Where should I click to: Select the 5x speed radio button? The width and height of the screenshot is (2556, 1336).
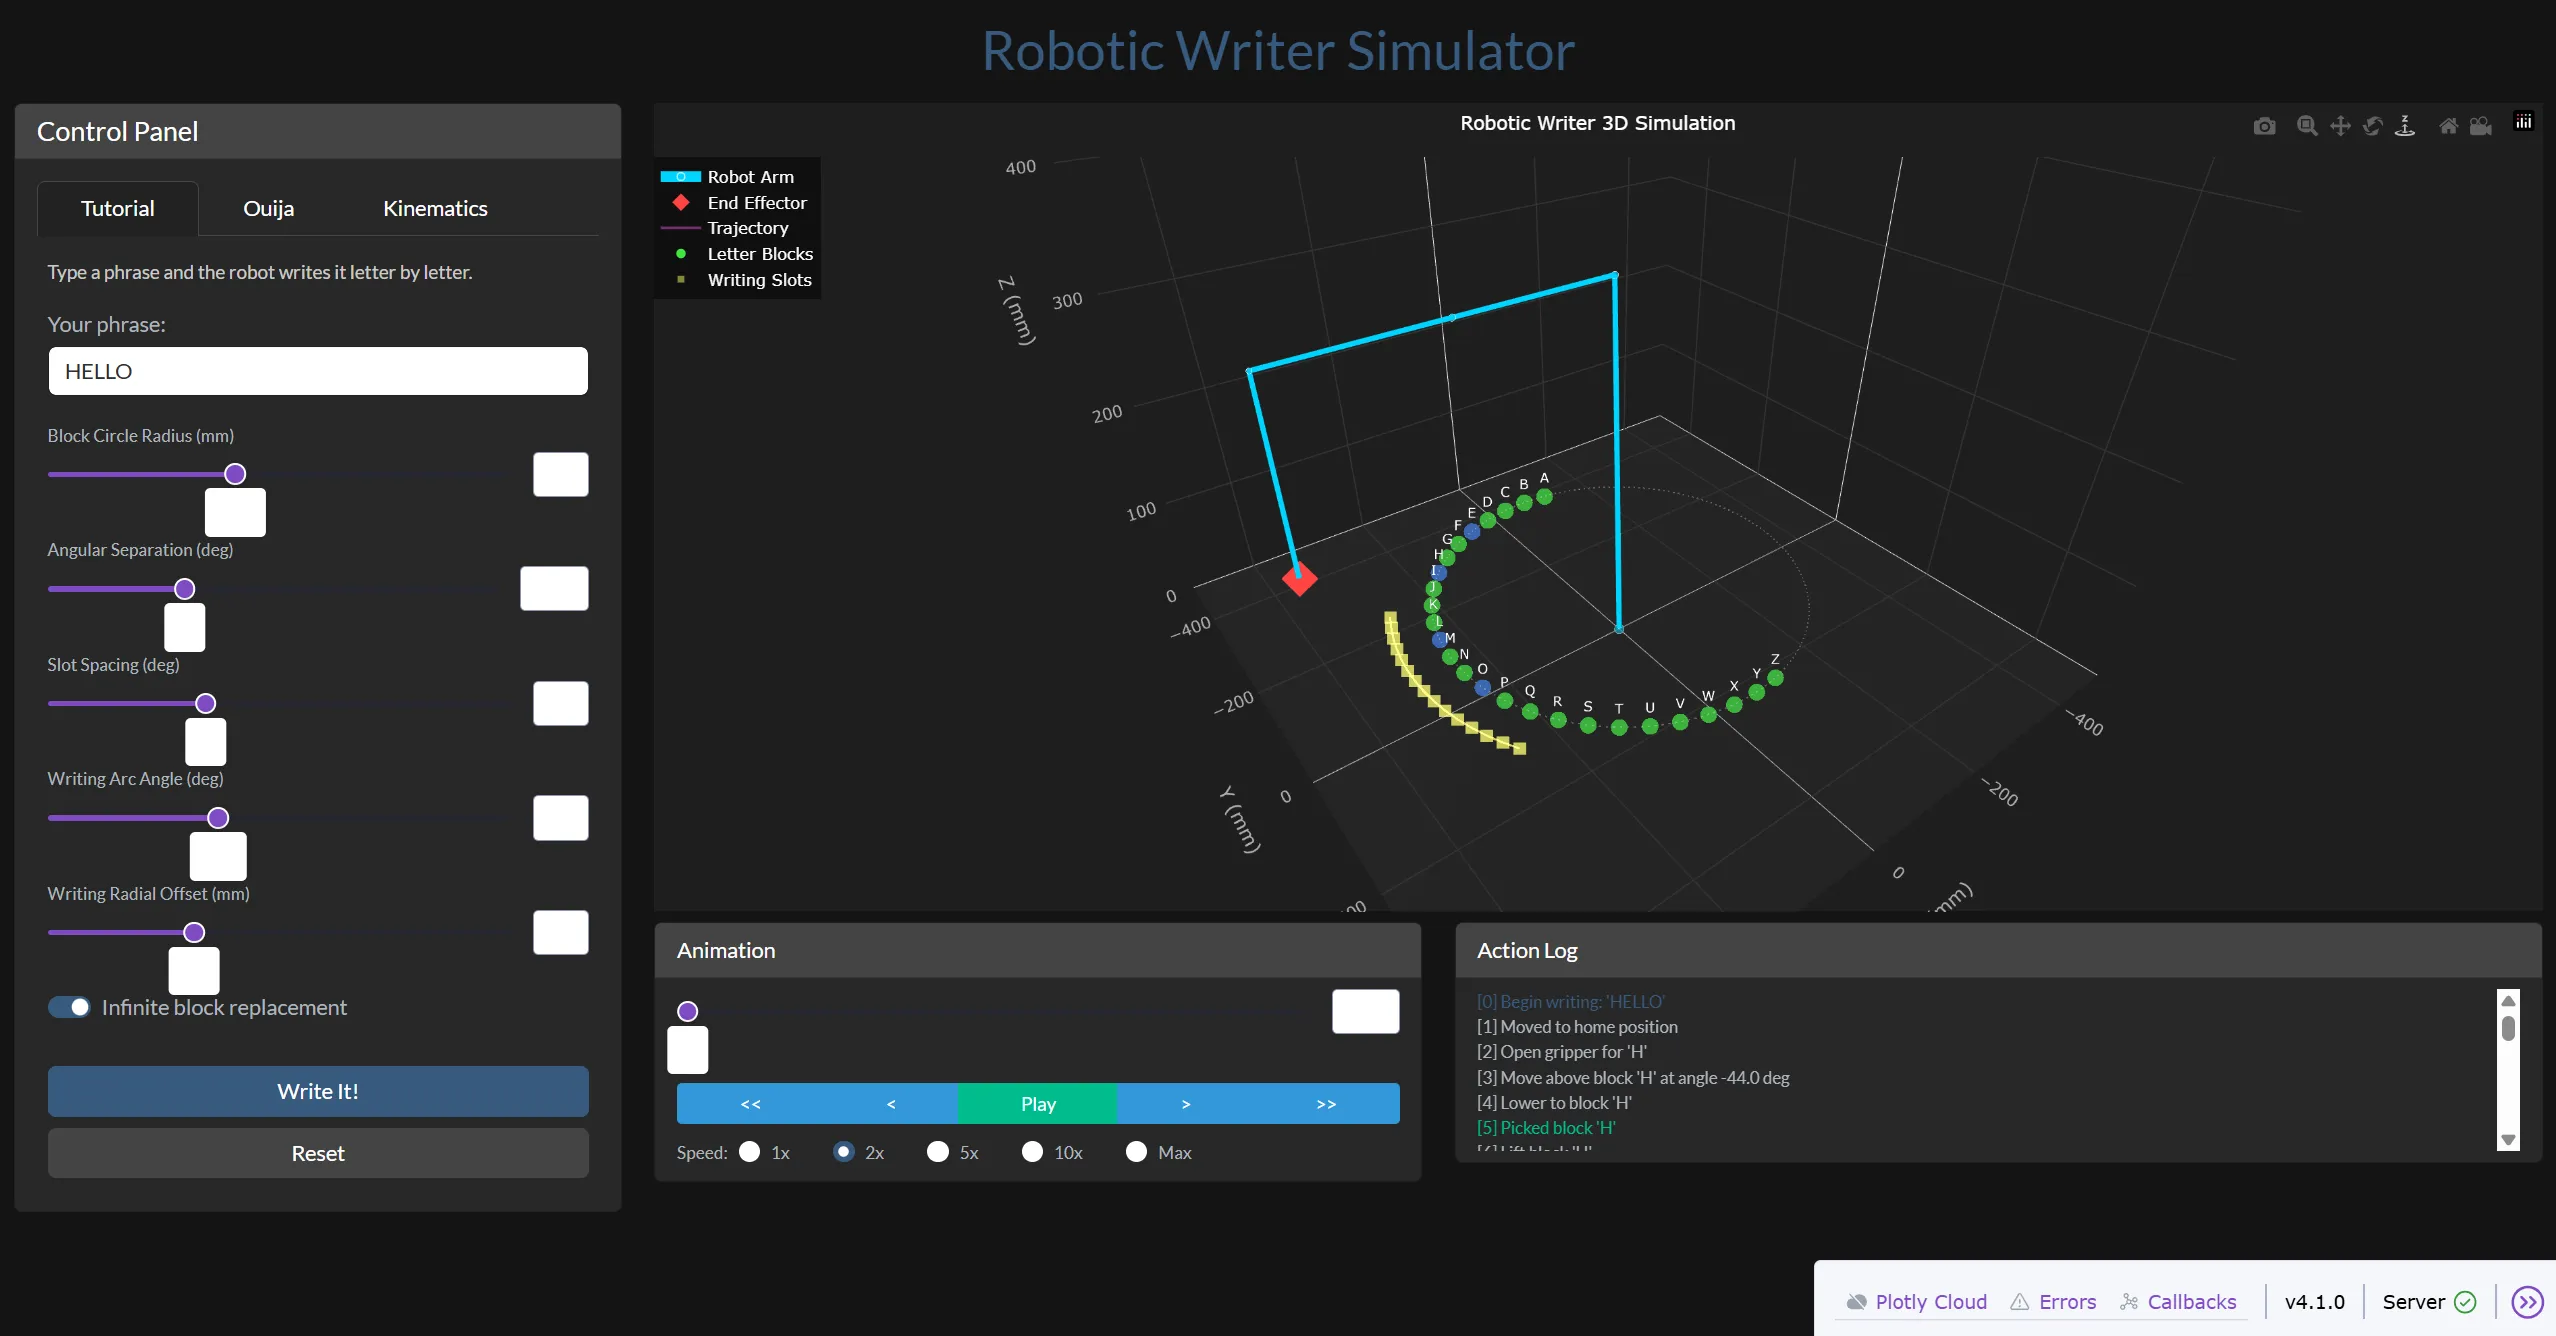pos(936,1152)
